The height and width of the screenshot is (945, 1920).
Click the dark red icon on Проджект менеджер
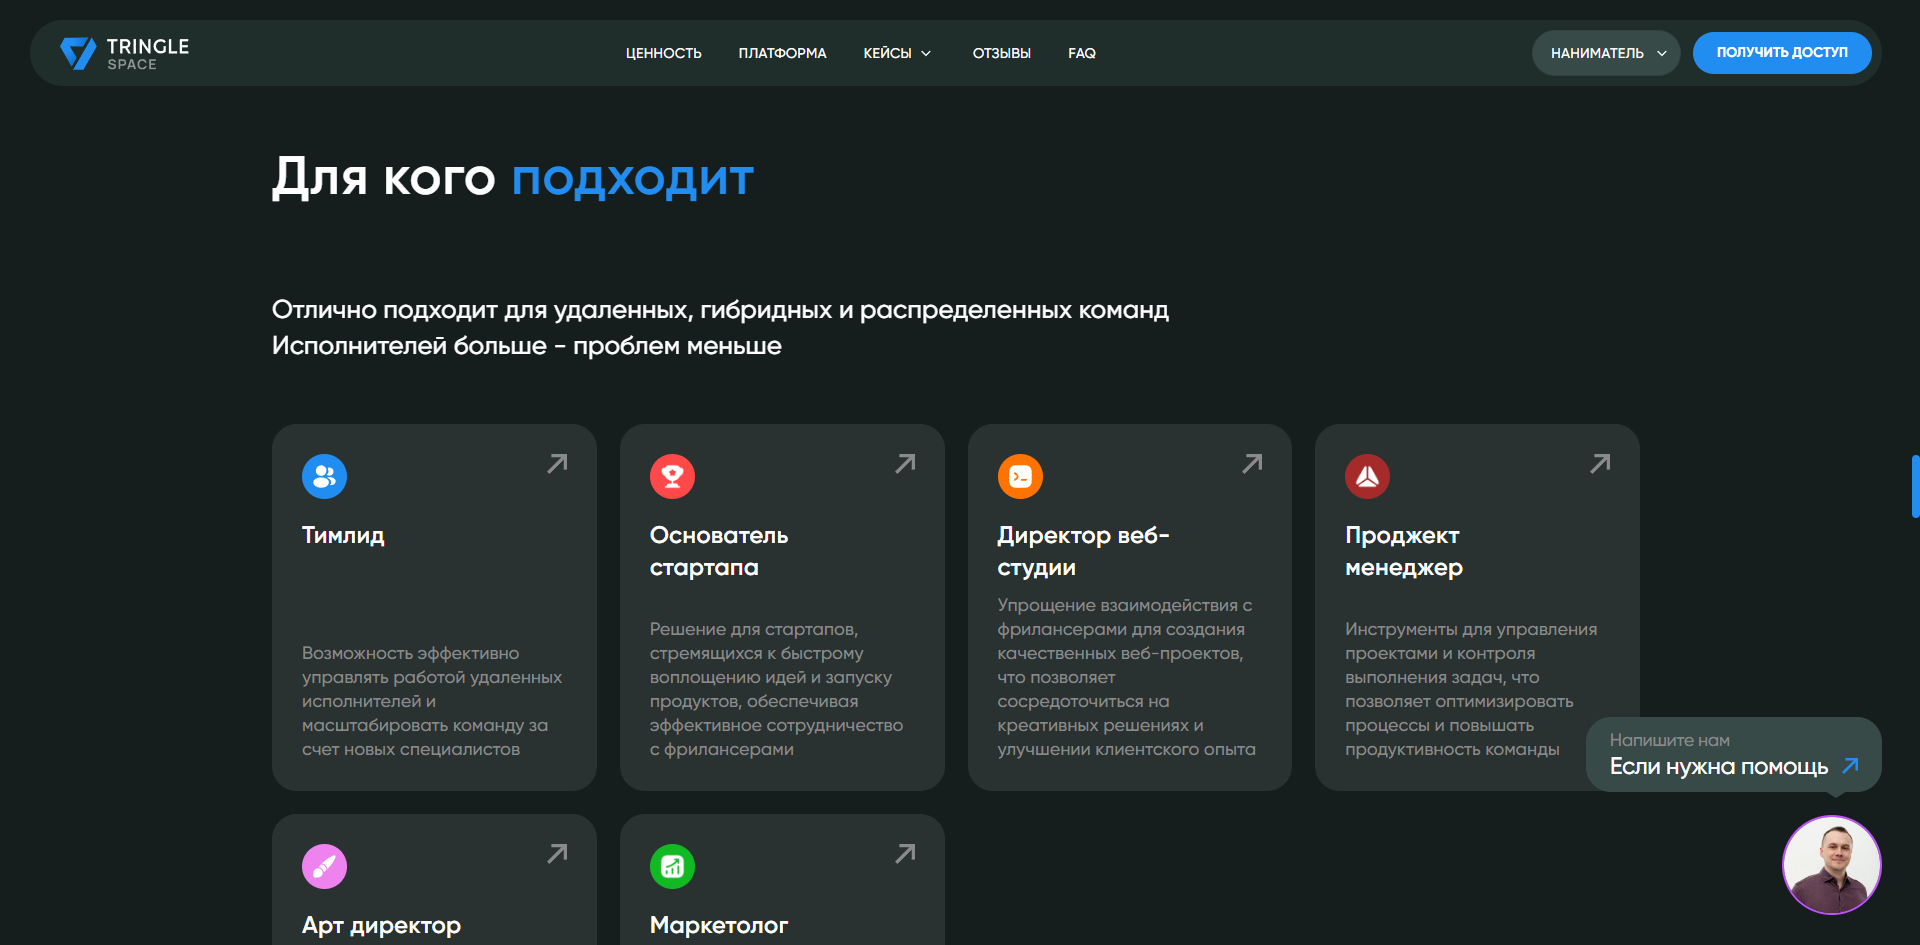(x=1367, y=476)
